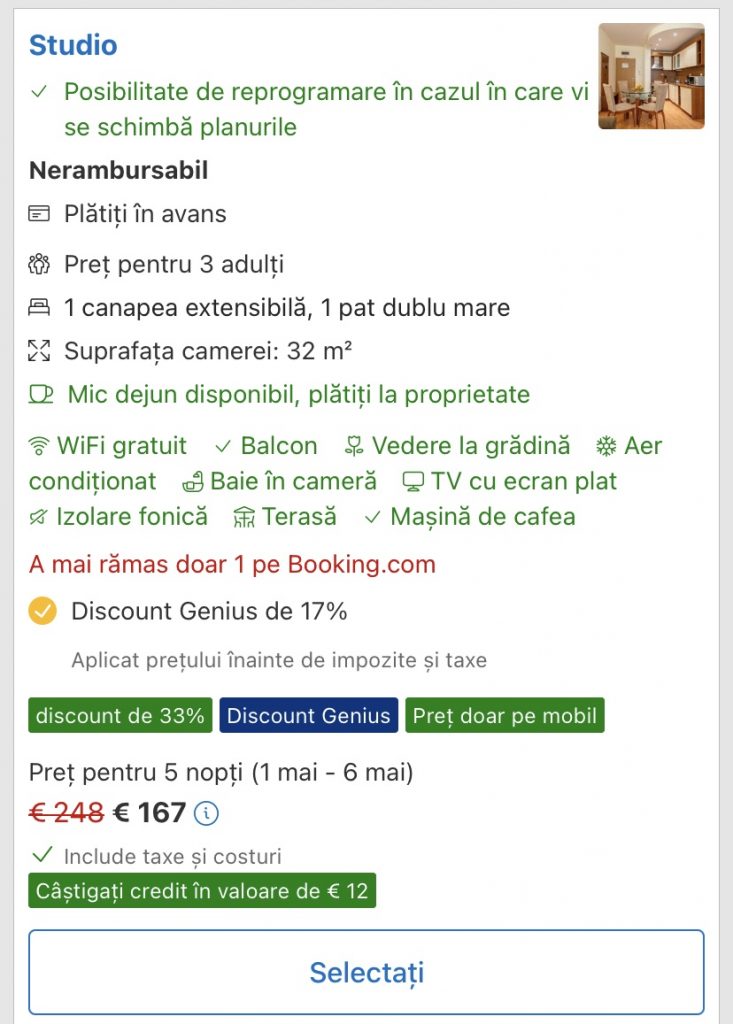Click the snowflake air conditioning icon
Viewport: 733px width, 1024px height.
[606, 446]
